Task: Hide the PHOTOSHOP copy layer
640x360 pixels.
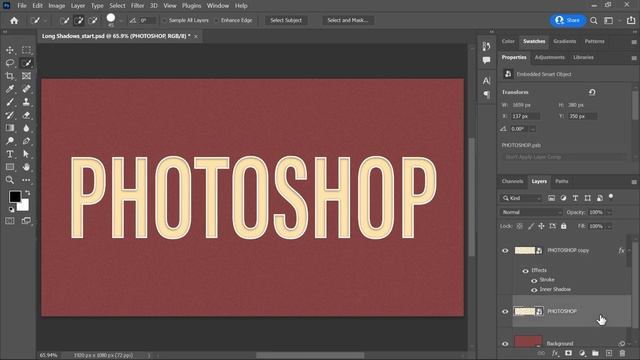Action: (x=505, y=251)
